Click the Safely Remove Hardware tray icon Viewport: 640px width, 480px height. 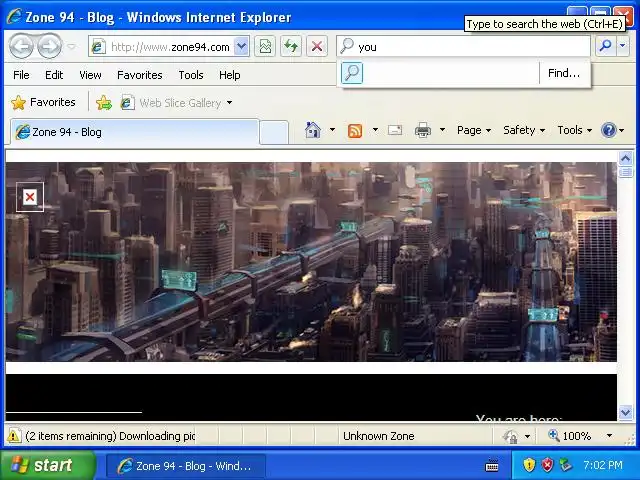point(566,464)
